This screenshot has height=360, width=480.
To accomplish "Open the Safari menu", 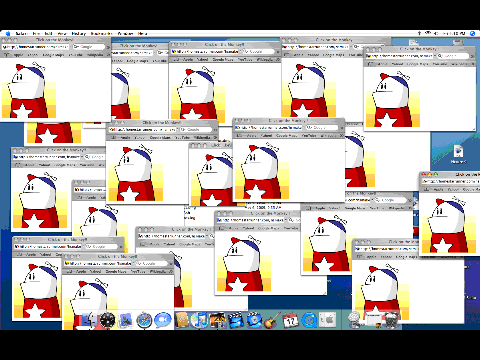I will (x=21, y=33).
